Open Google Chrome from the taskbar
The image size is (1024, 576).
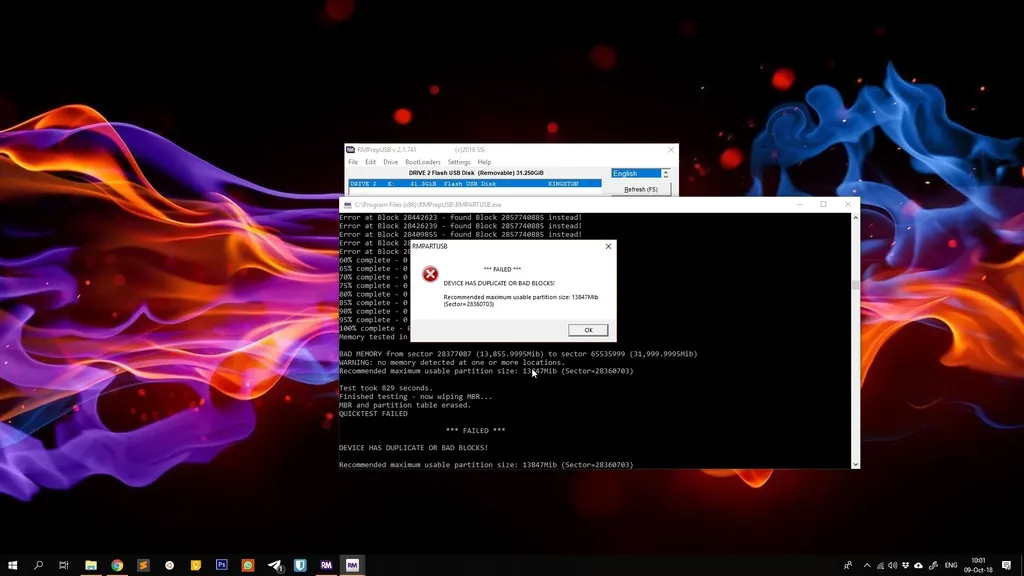116,565
